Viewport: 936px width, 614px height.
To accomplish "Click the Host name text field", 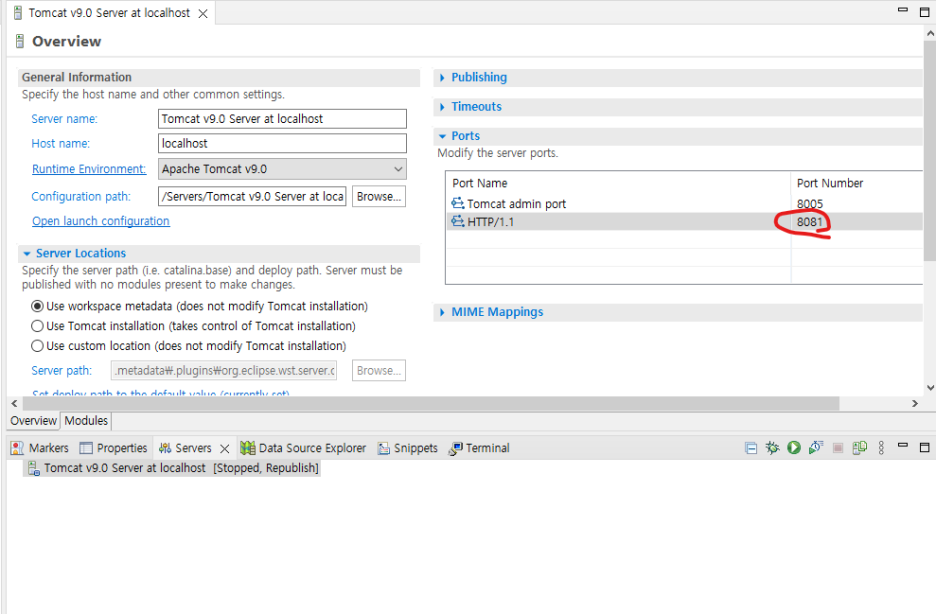I will click(x=282, y=143).
